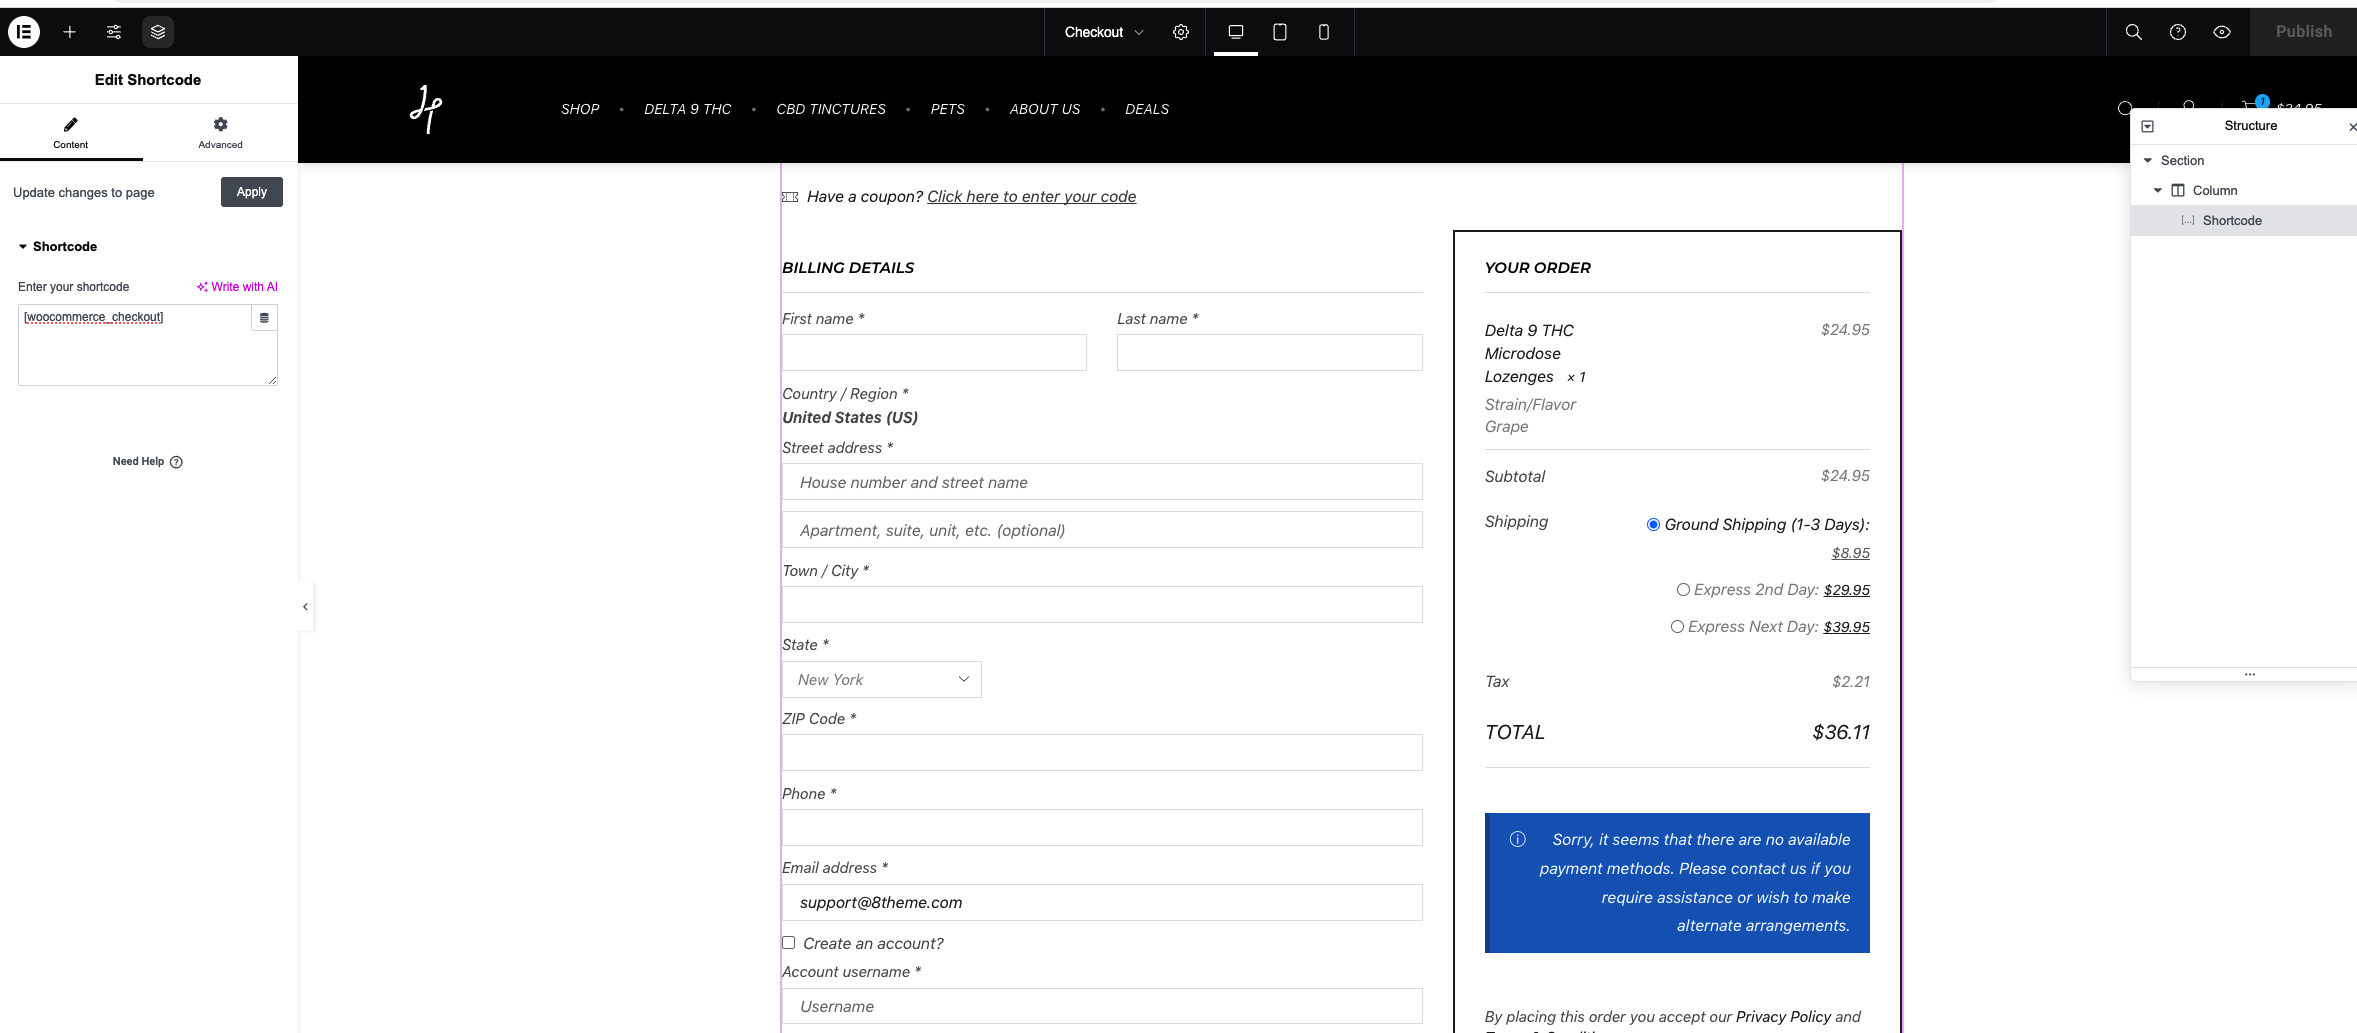
Task: Click the Column layout icon
Action: click(2178, 190)
